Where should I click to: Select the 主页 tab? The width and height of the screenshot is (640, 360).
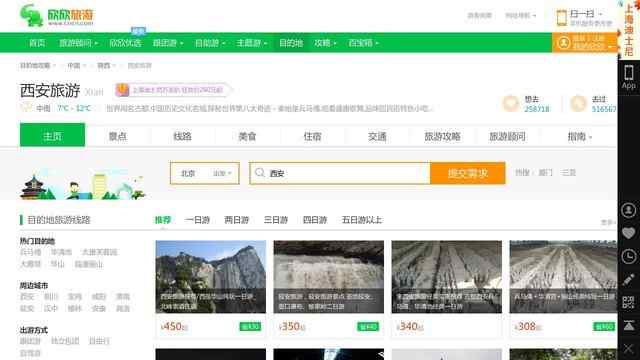(52, 135)
